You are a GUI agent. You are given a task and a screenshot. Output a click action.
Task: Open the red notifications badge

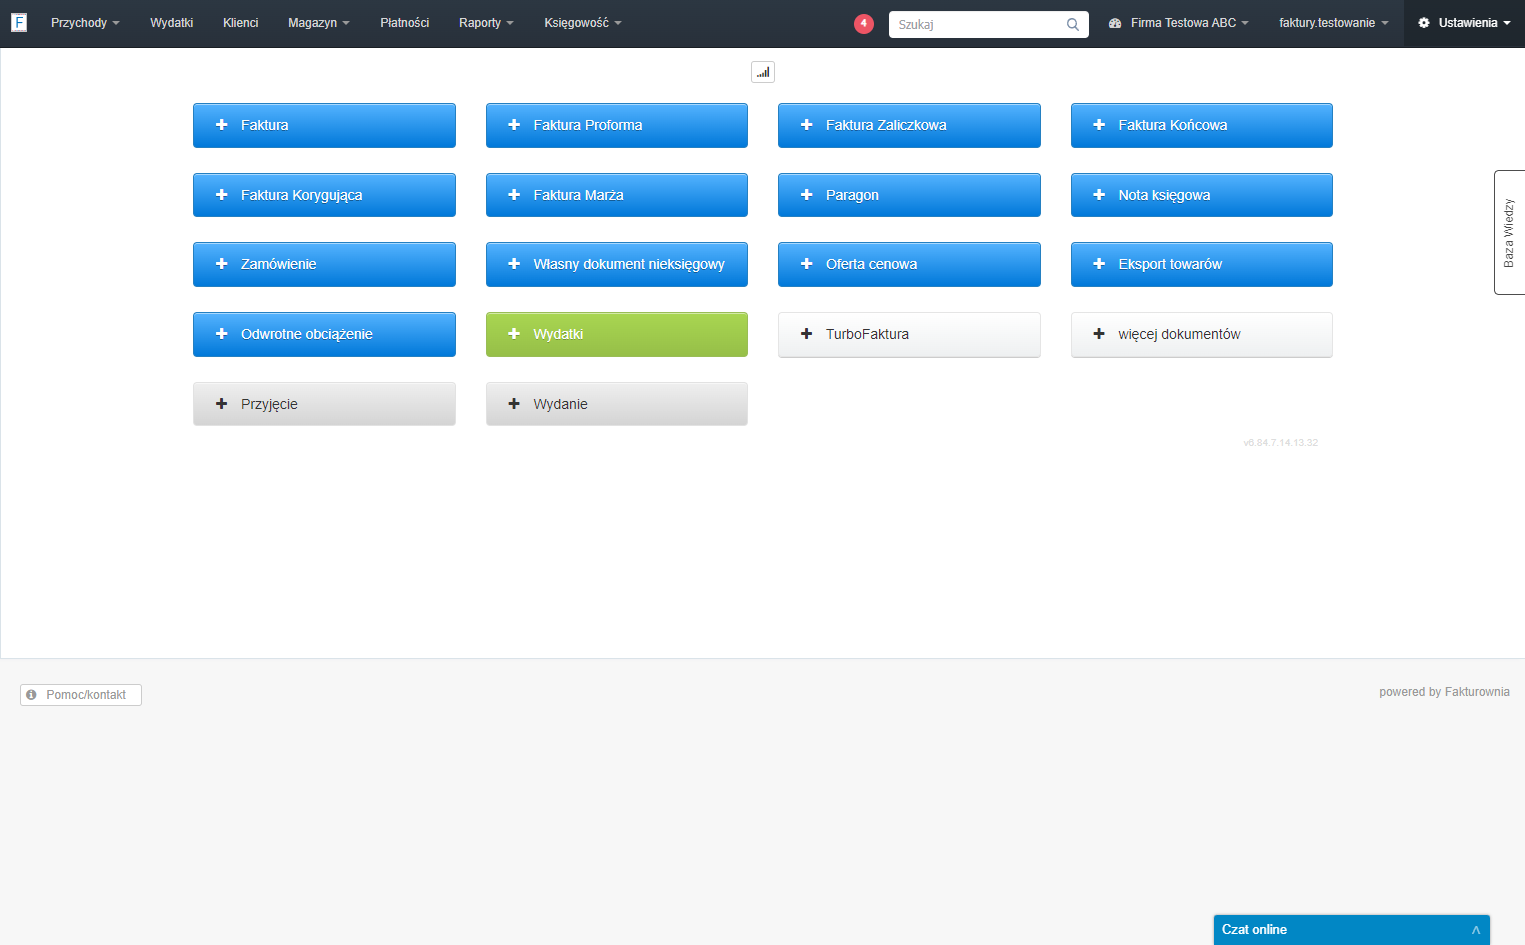coord(864,23)
